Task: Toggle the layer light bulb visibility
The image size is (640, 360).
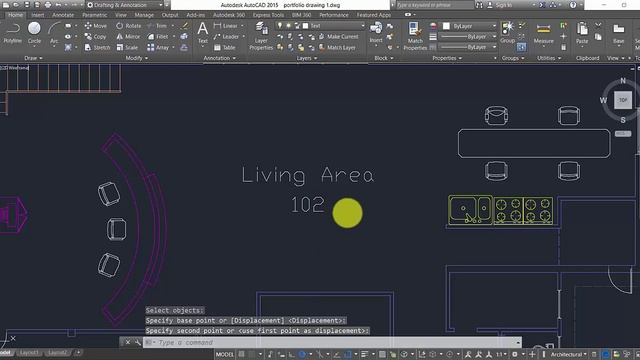Action: point(280,26)
